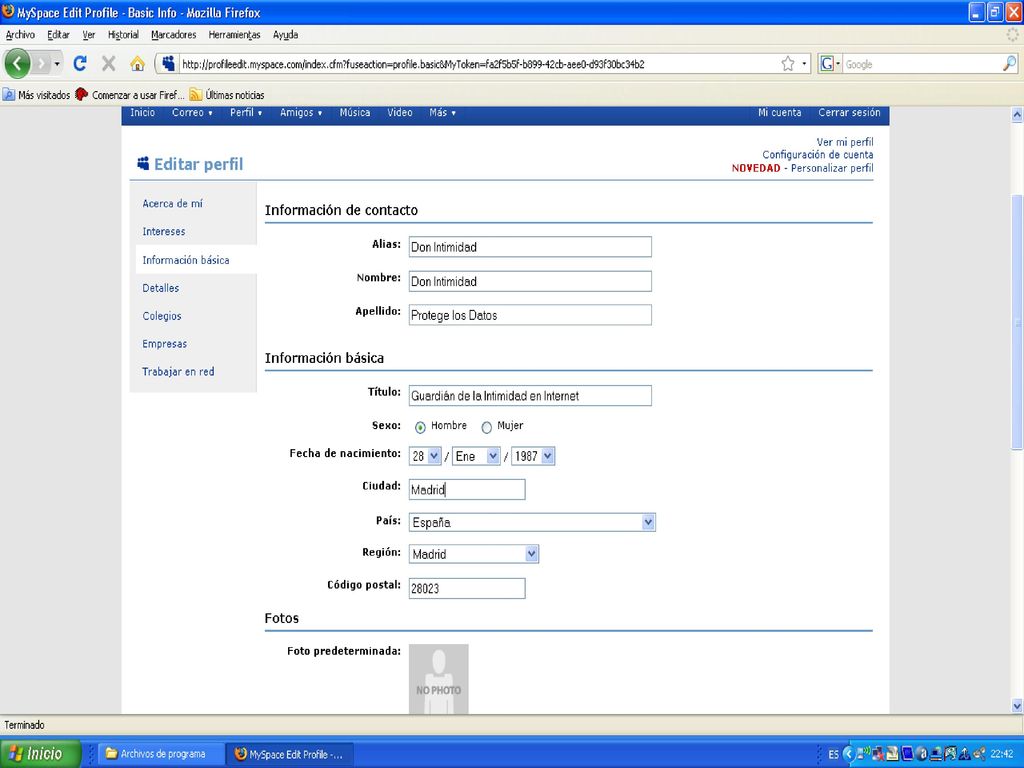The height and width of the screenshot is (768, 1024).
Task: Go to the Acerca de mí section
Action: [172, 203]
